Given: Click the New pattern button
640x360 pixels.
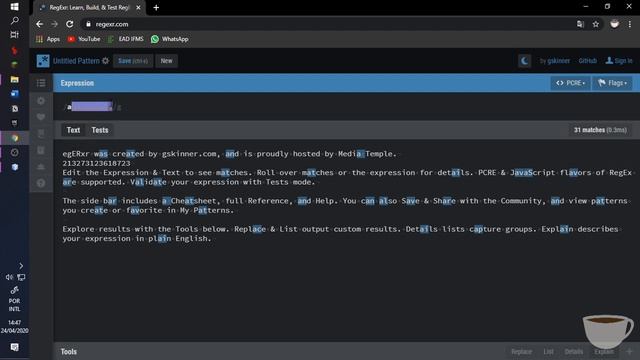Looking at the screenshot, I should coord(167,61).
